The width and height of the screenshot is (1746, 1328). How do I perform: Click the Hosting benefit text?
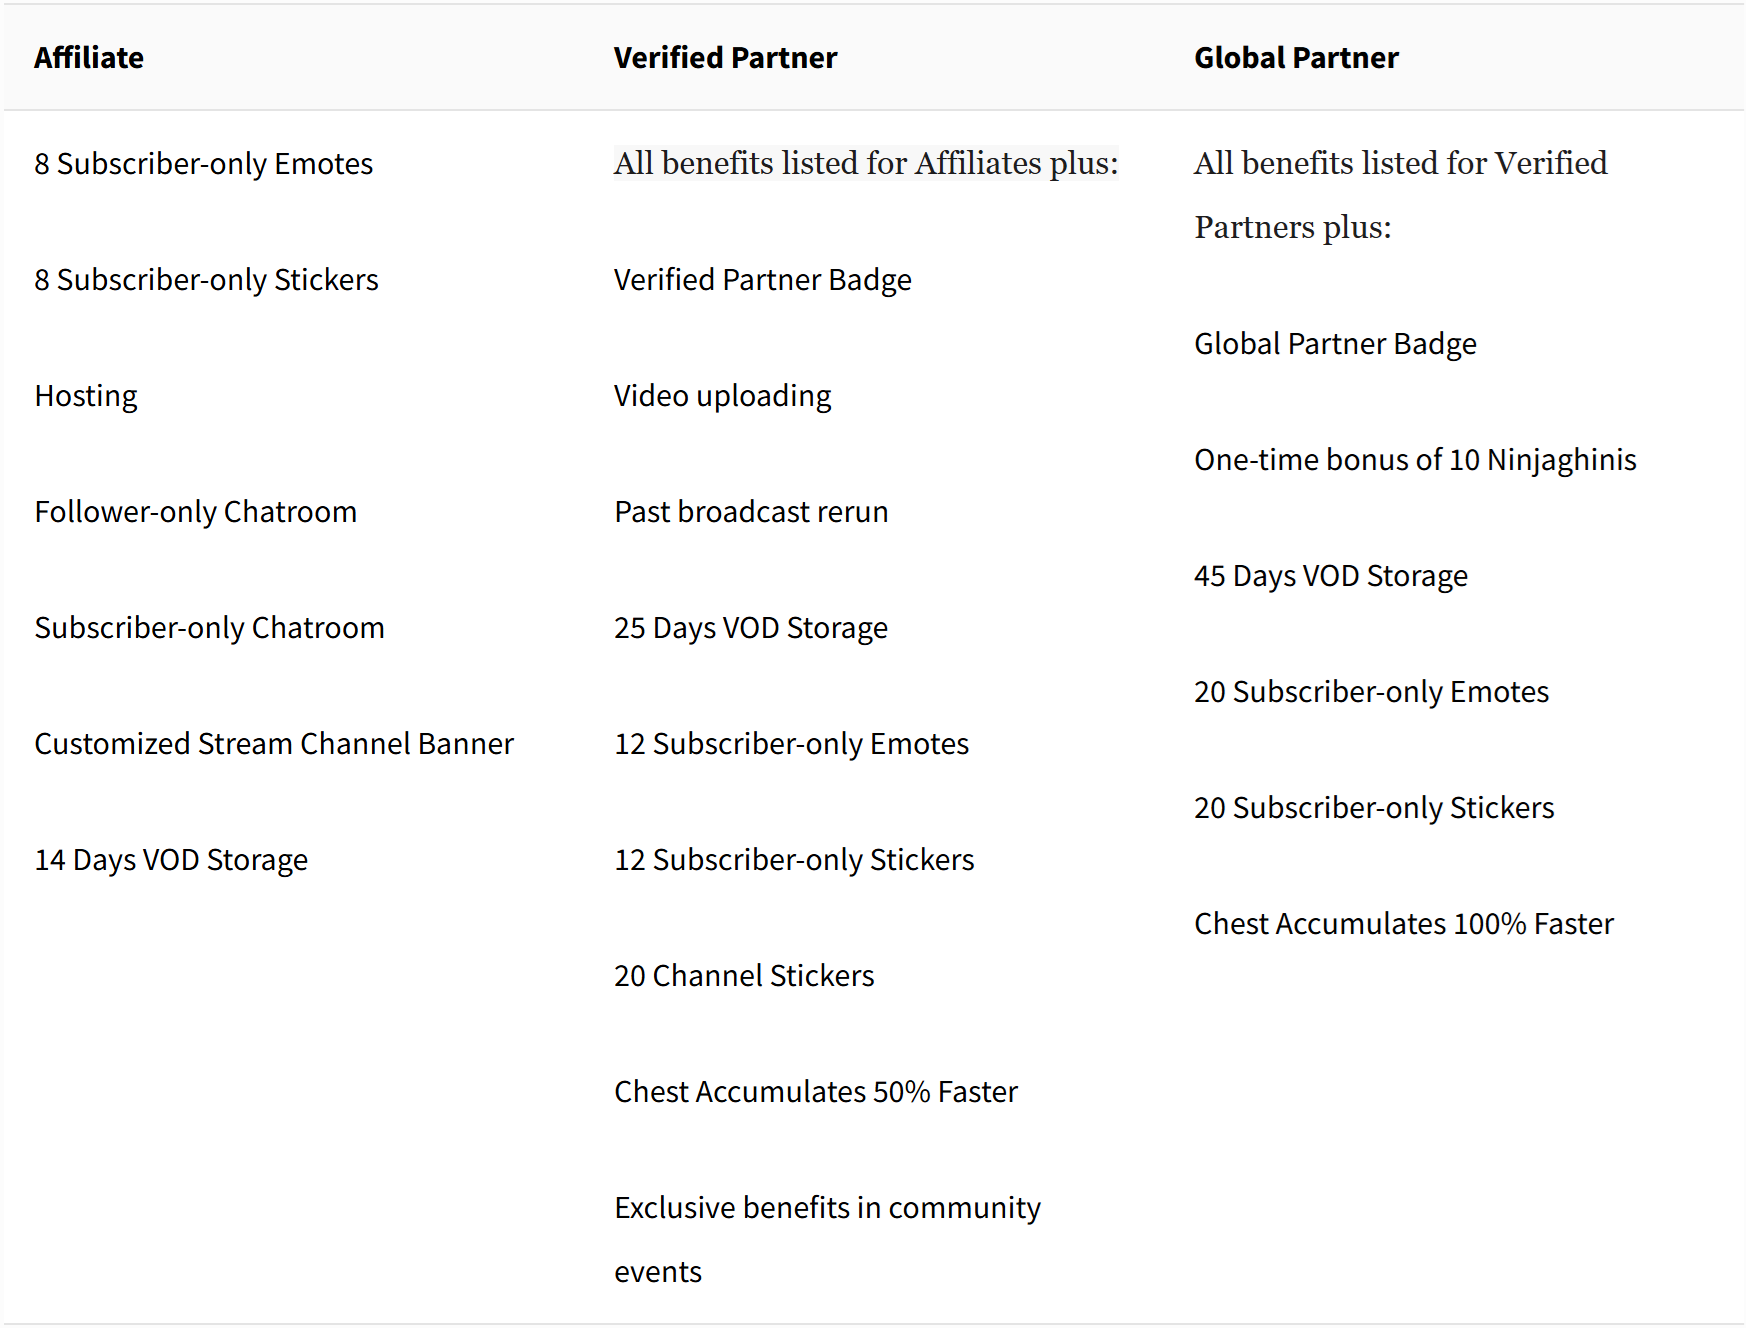click(86, 396)
